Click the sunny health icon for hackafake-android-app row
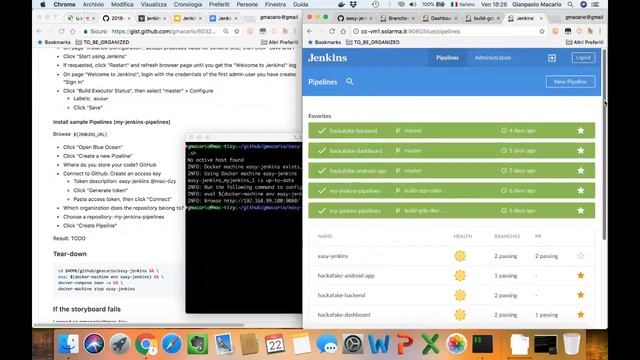Image resolution: width=640 pixels, height=360 pixels. click(x=460, y=276)
